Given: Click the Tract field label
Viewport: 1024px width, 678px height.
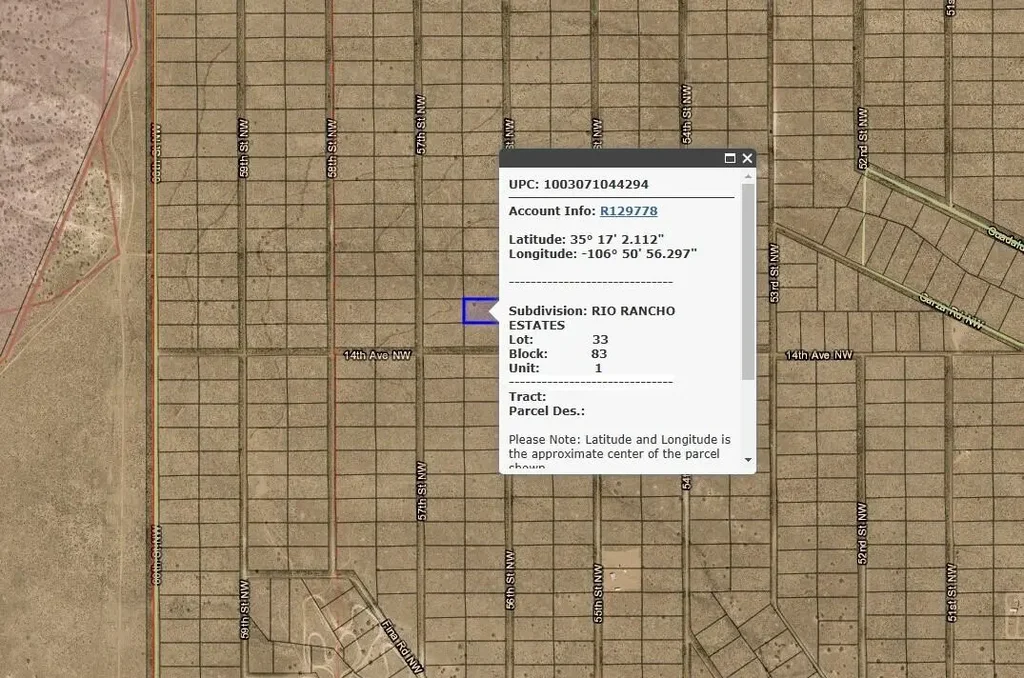Looking at the screenshot, I should click(527, 397).
